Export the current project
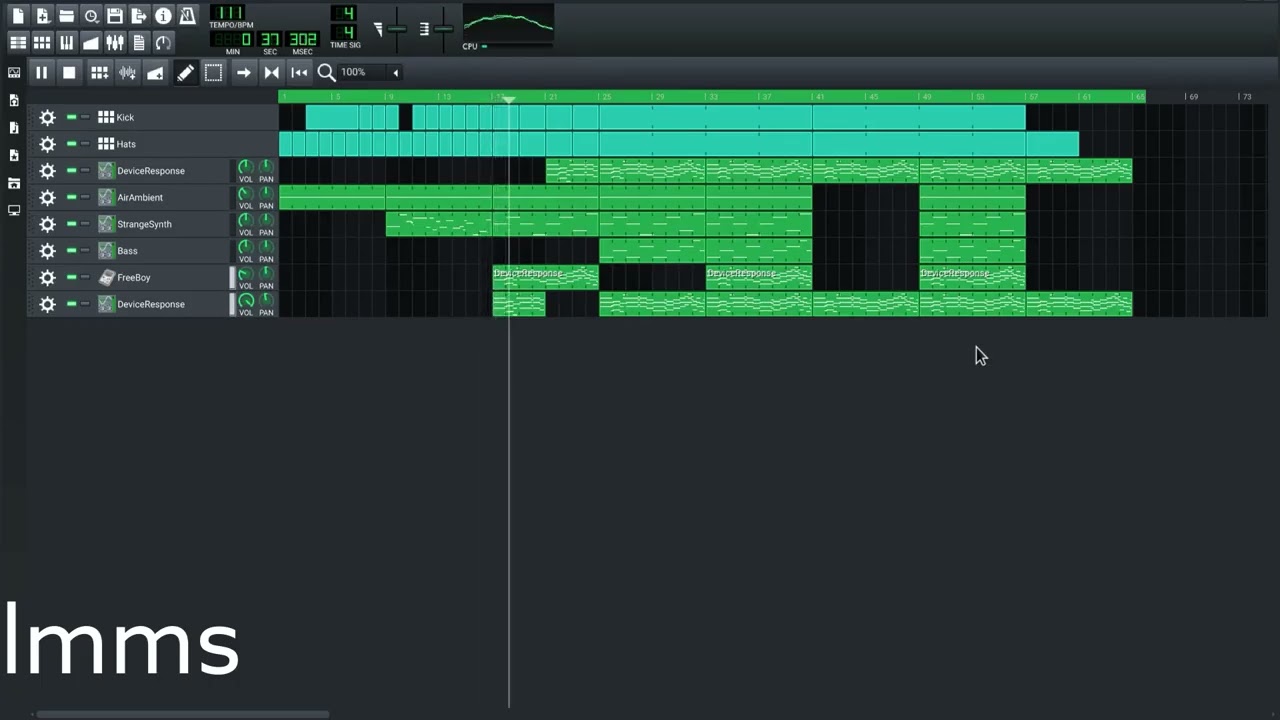 tap(139, 16)
